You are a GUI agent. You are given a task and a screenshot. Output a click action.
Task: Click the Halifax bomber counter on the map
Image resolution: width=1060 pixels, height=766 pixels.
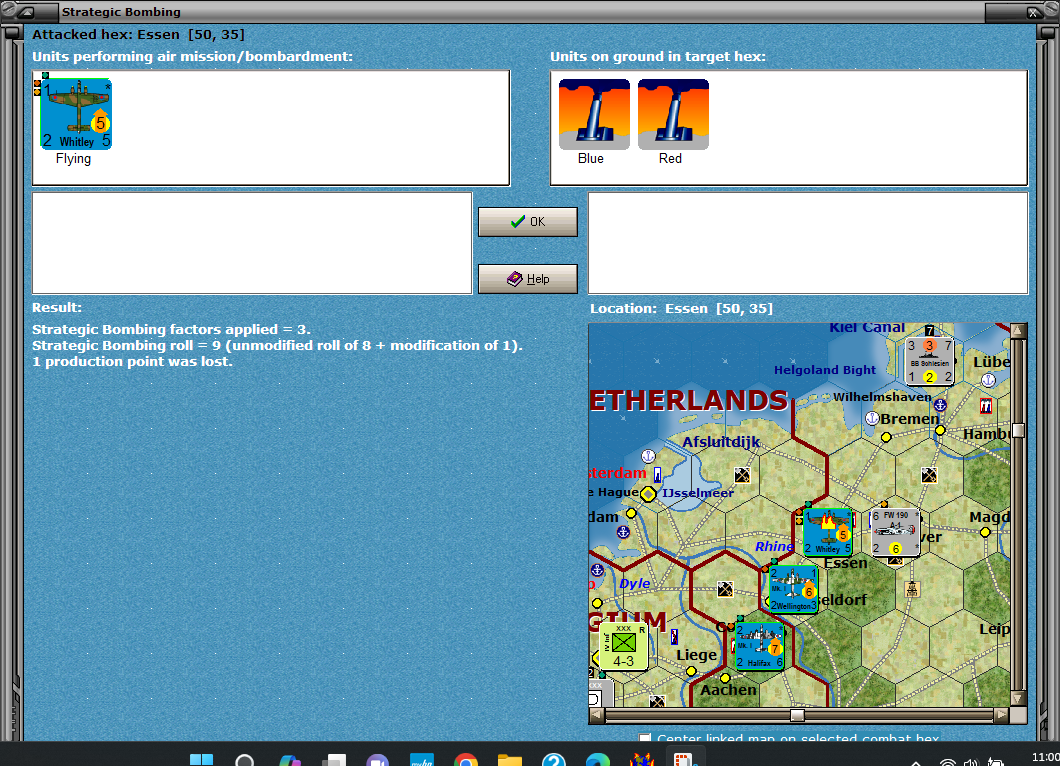point(759,646)
